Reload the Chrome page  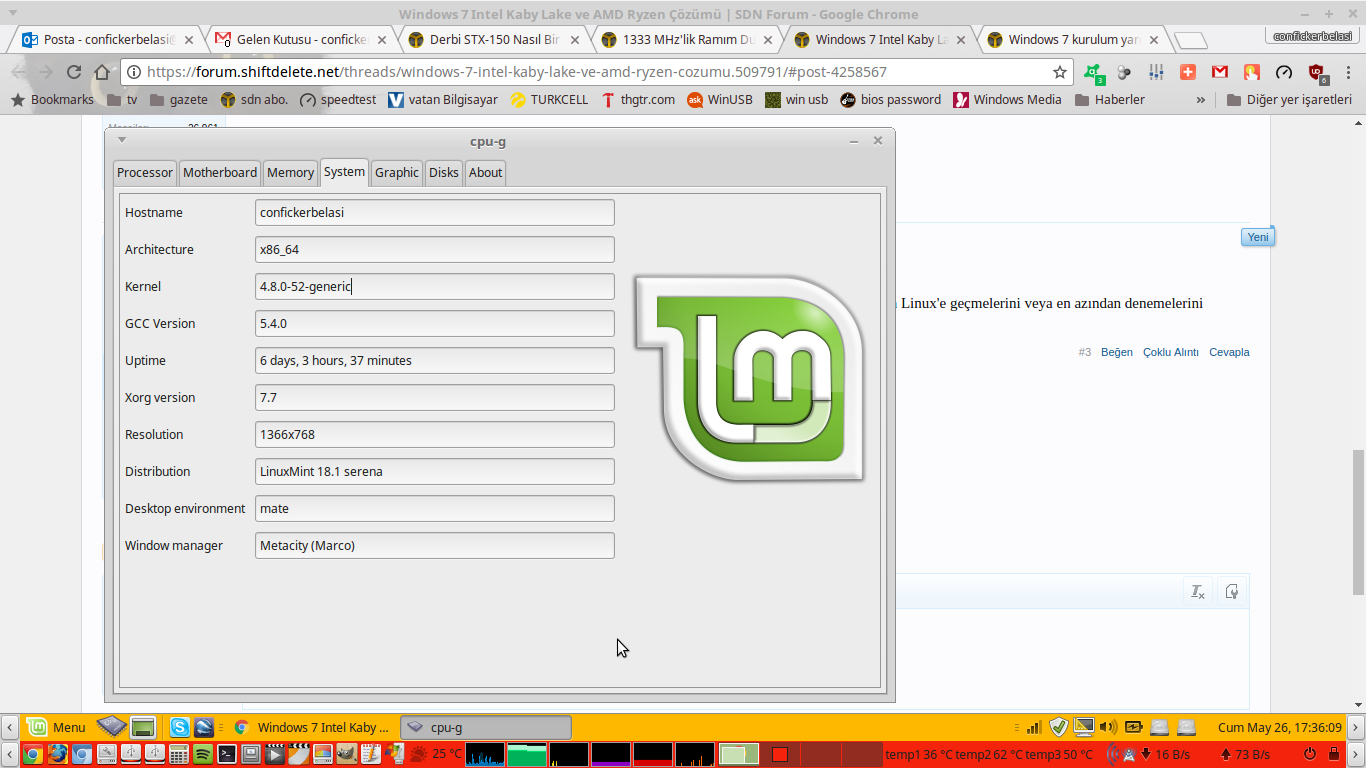pos(73,72)
